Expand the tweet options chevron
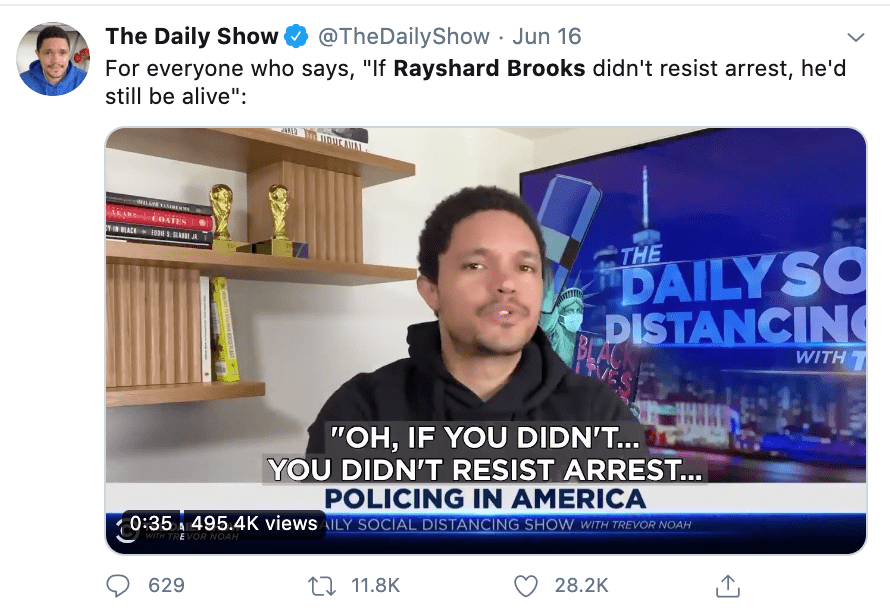Screen dimensions: 890x612 point(855,37)
